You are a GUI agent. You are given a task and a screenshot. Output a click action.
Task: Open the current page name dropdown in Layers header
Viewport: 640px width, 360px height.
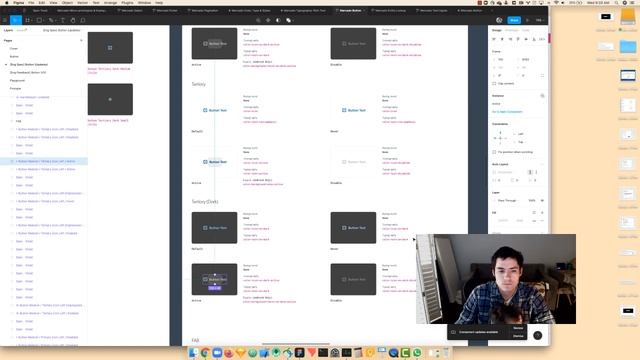62,30
